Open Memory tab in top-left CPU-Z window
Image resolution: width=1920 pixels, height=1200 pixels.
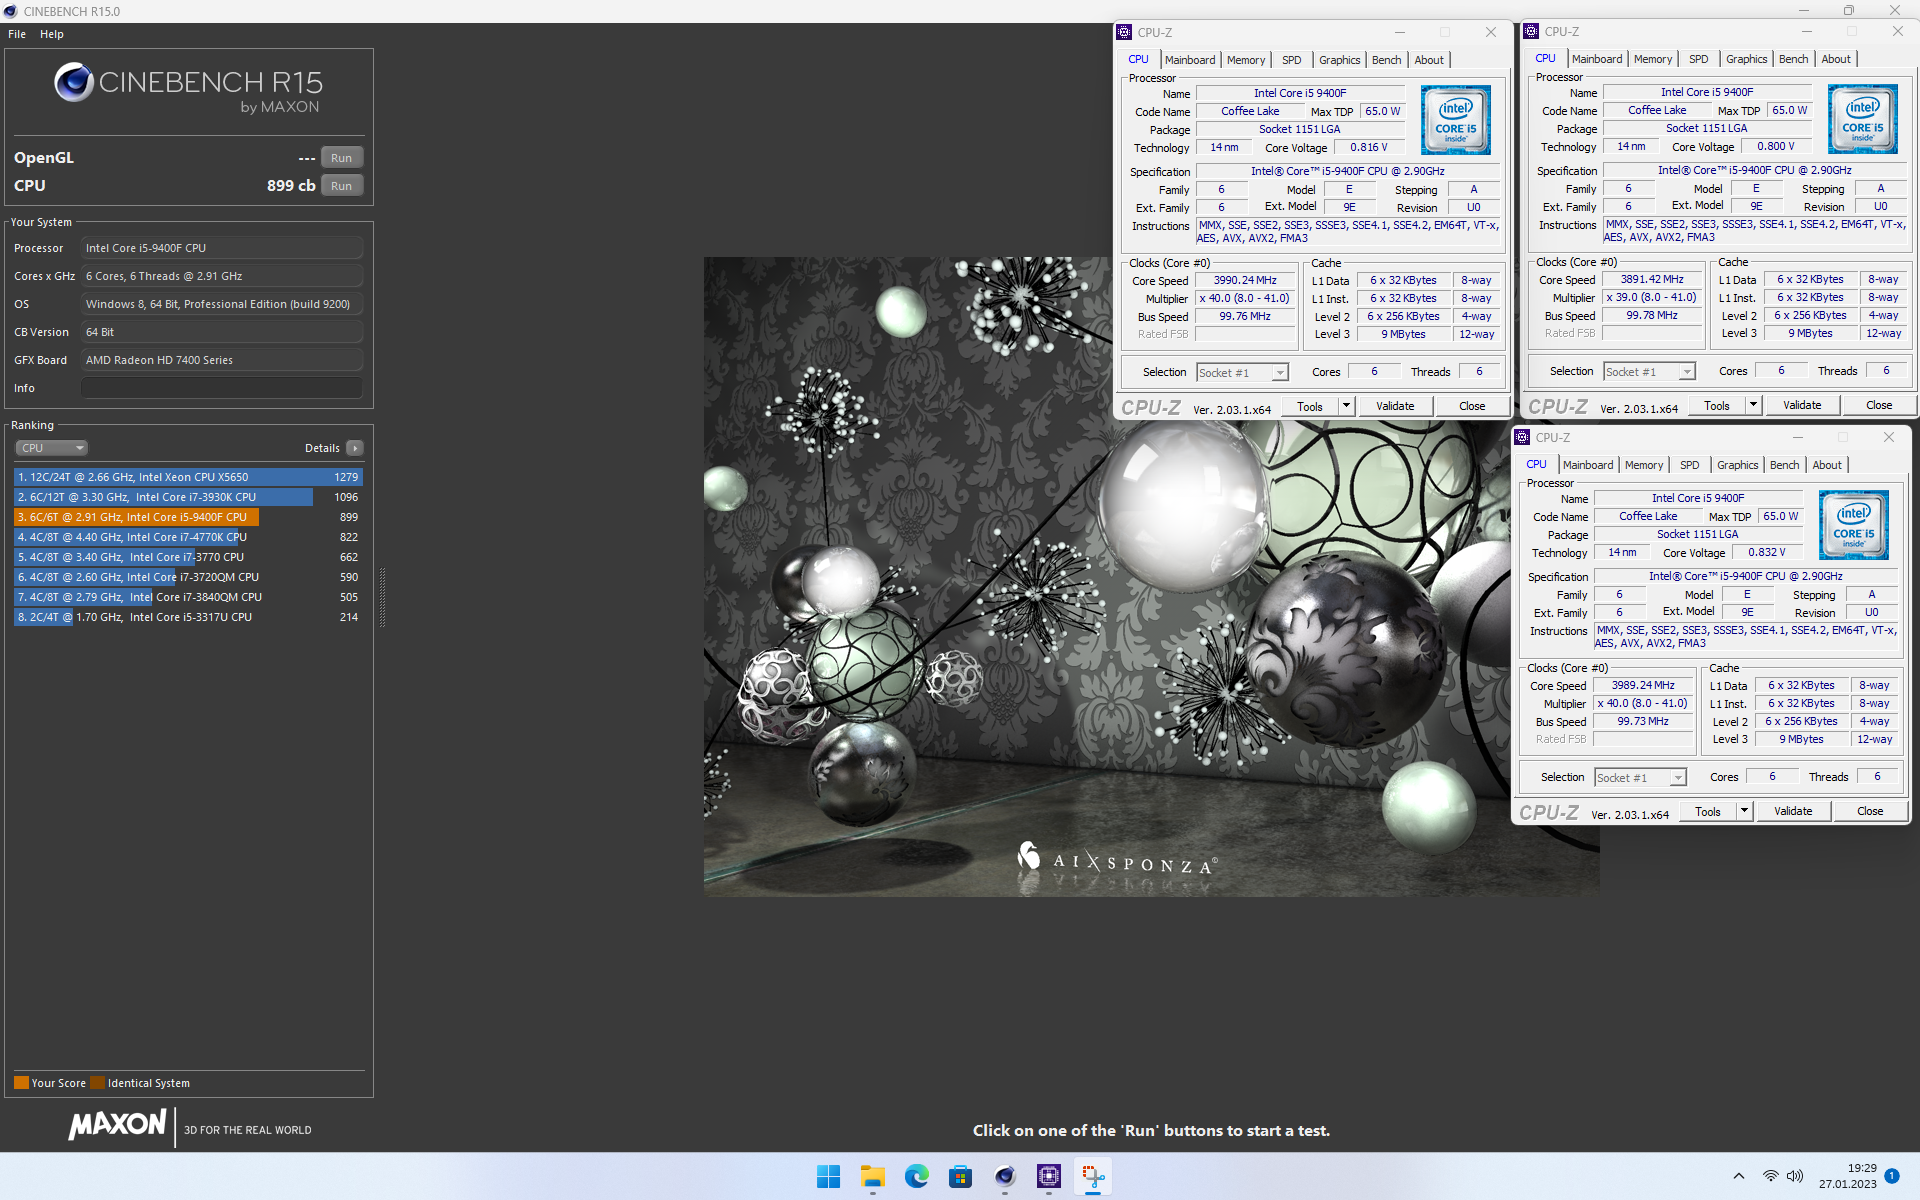pyautogui.click(x=1246, y=60)
